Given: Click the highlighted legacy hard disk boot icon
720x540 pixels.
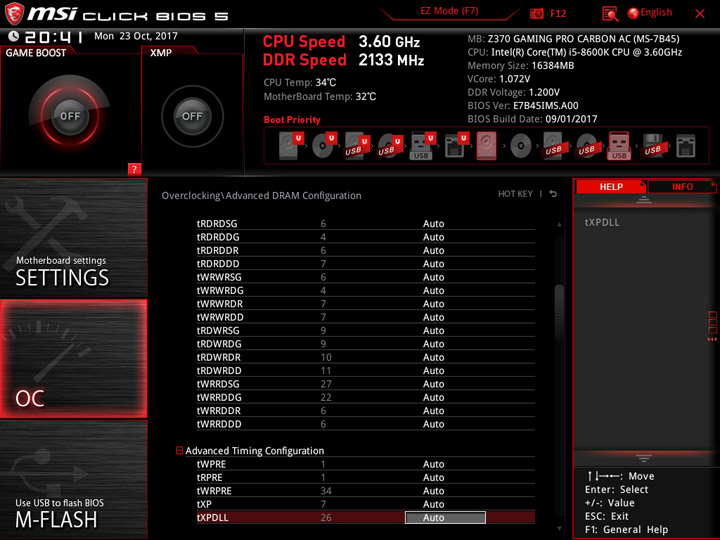Looking at the screenshot, I should click(x=486, y=146).
